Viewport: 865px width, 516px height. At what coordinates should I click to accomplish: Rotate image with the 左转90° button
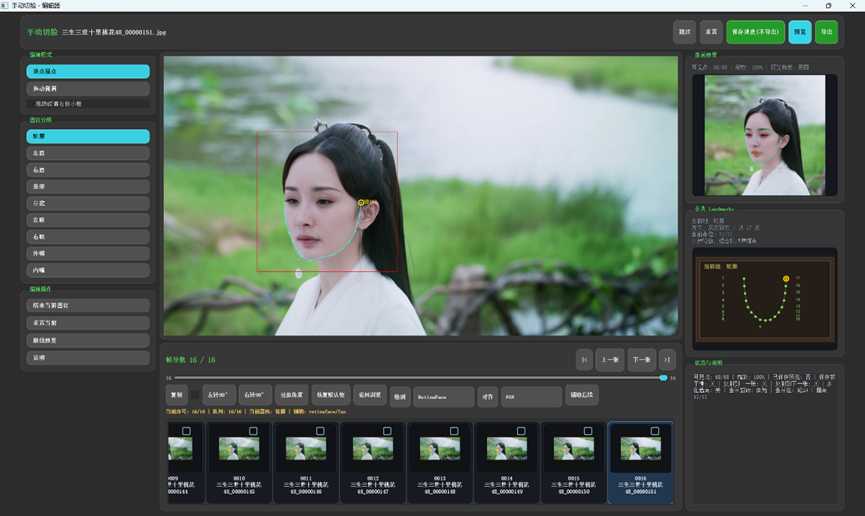(218, 395)
